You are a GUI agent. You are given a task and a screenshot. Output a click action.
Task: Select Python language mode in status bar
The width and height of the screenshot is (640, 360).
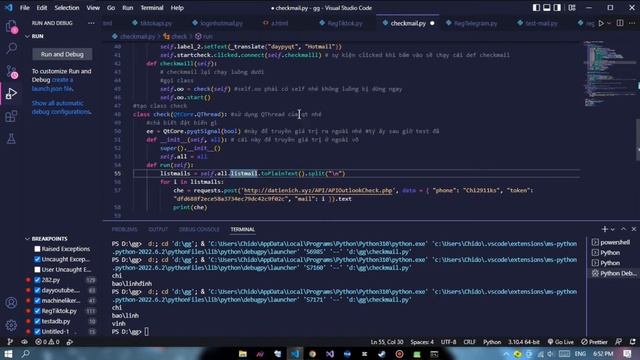pos(492,342)
